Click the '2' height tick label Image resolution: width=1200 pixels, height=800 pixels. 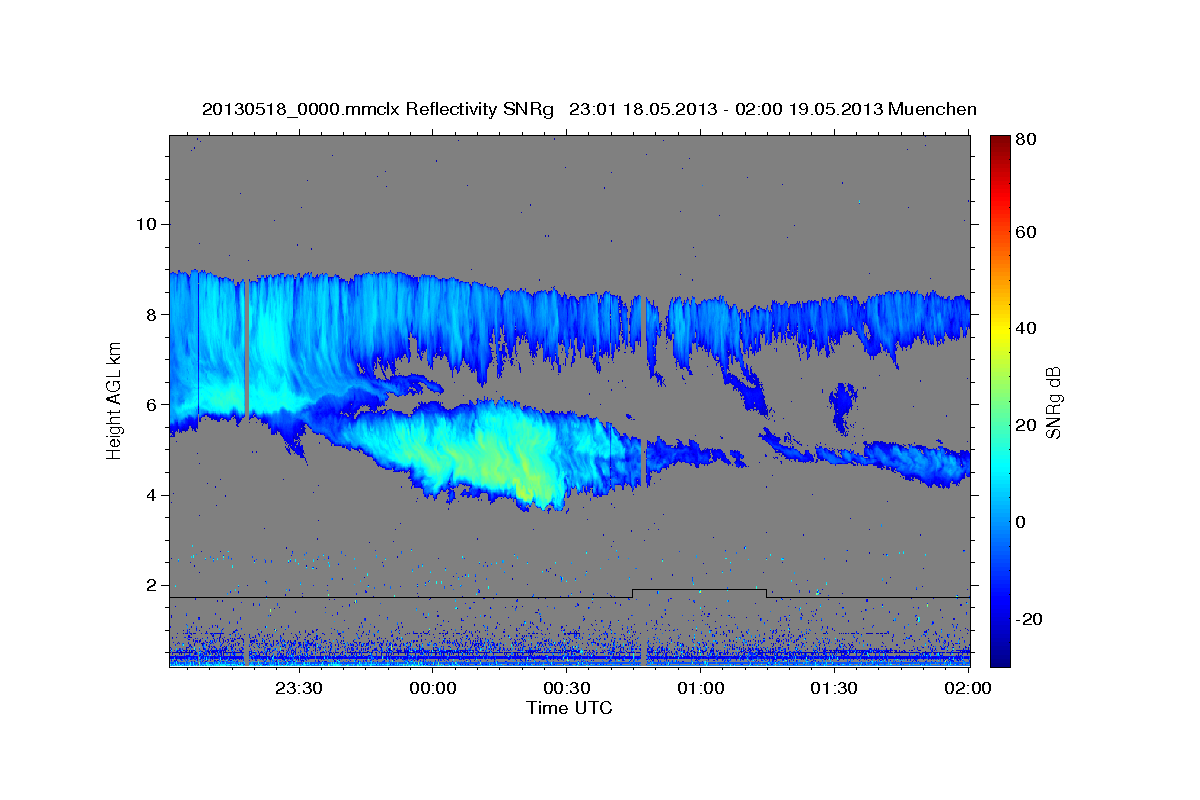(151, 586)
